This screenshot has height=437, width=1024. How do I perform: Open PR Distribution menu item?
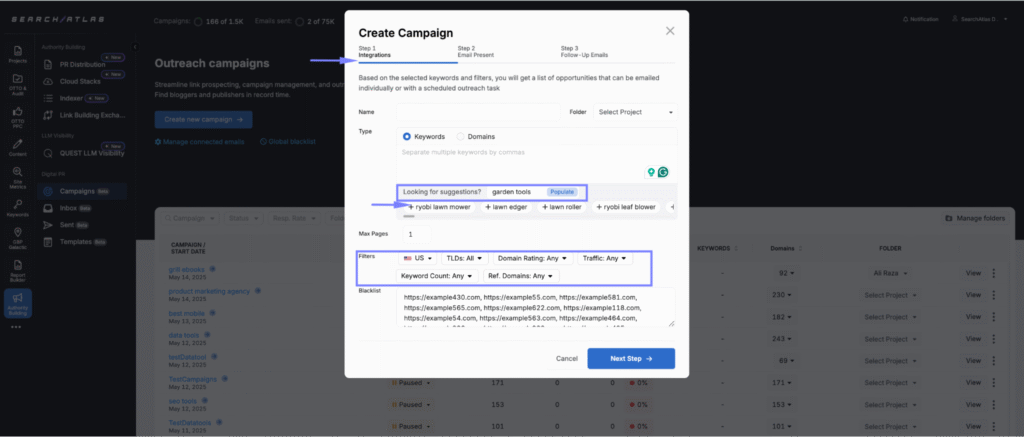[x=81, y=65]
